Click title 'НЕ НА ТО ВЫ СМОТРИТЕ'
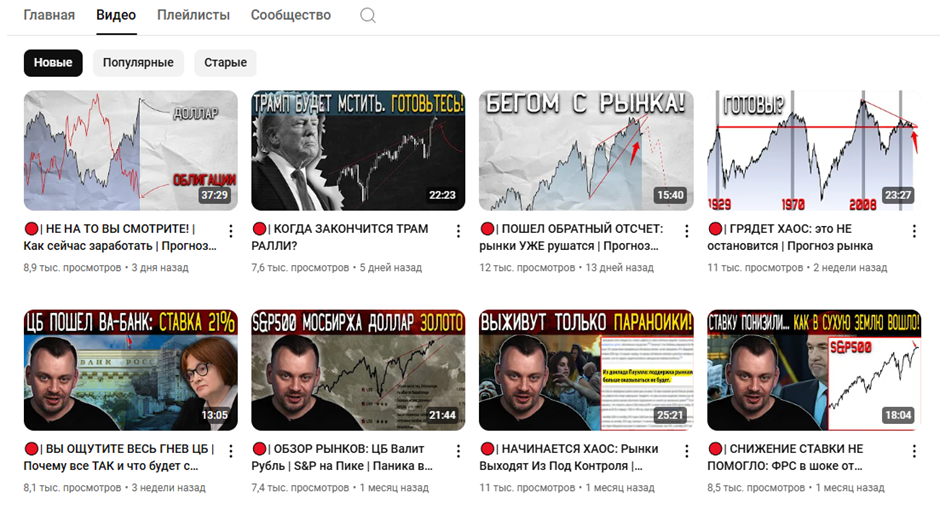Image resolution: width=940 pixels, height=516 pixels. (x=120, y=237)
